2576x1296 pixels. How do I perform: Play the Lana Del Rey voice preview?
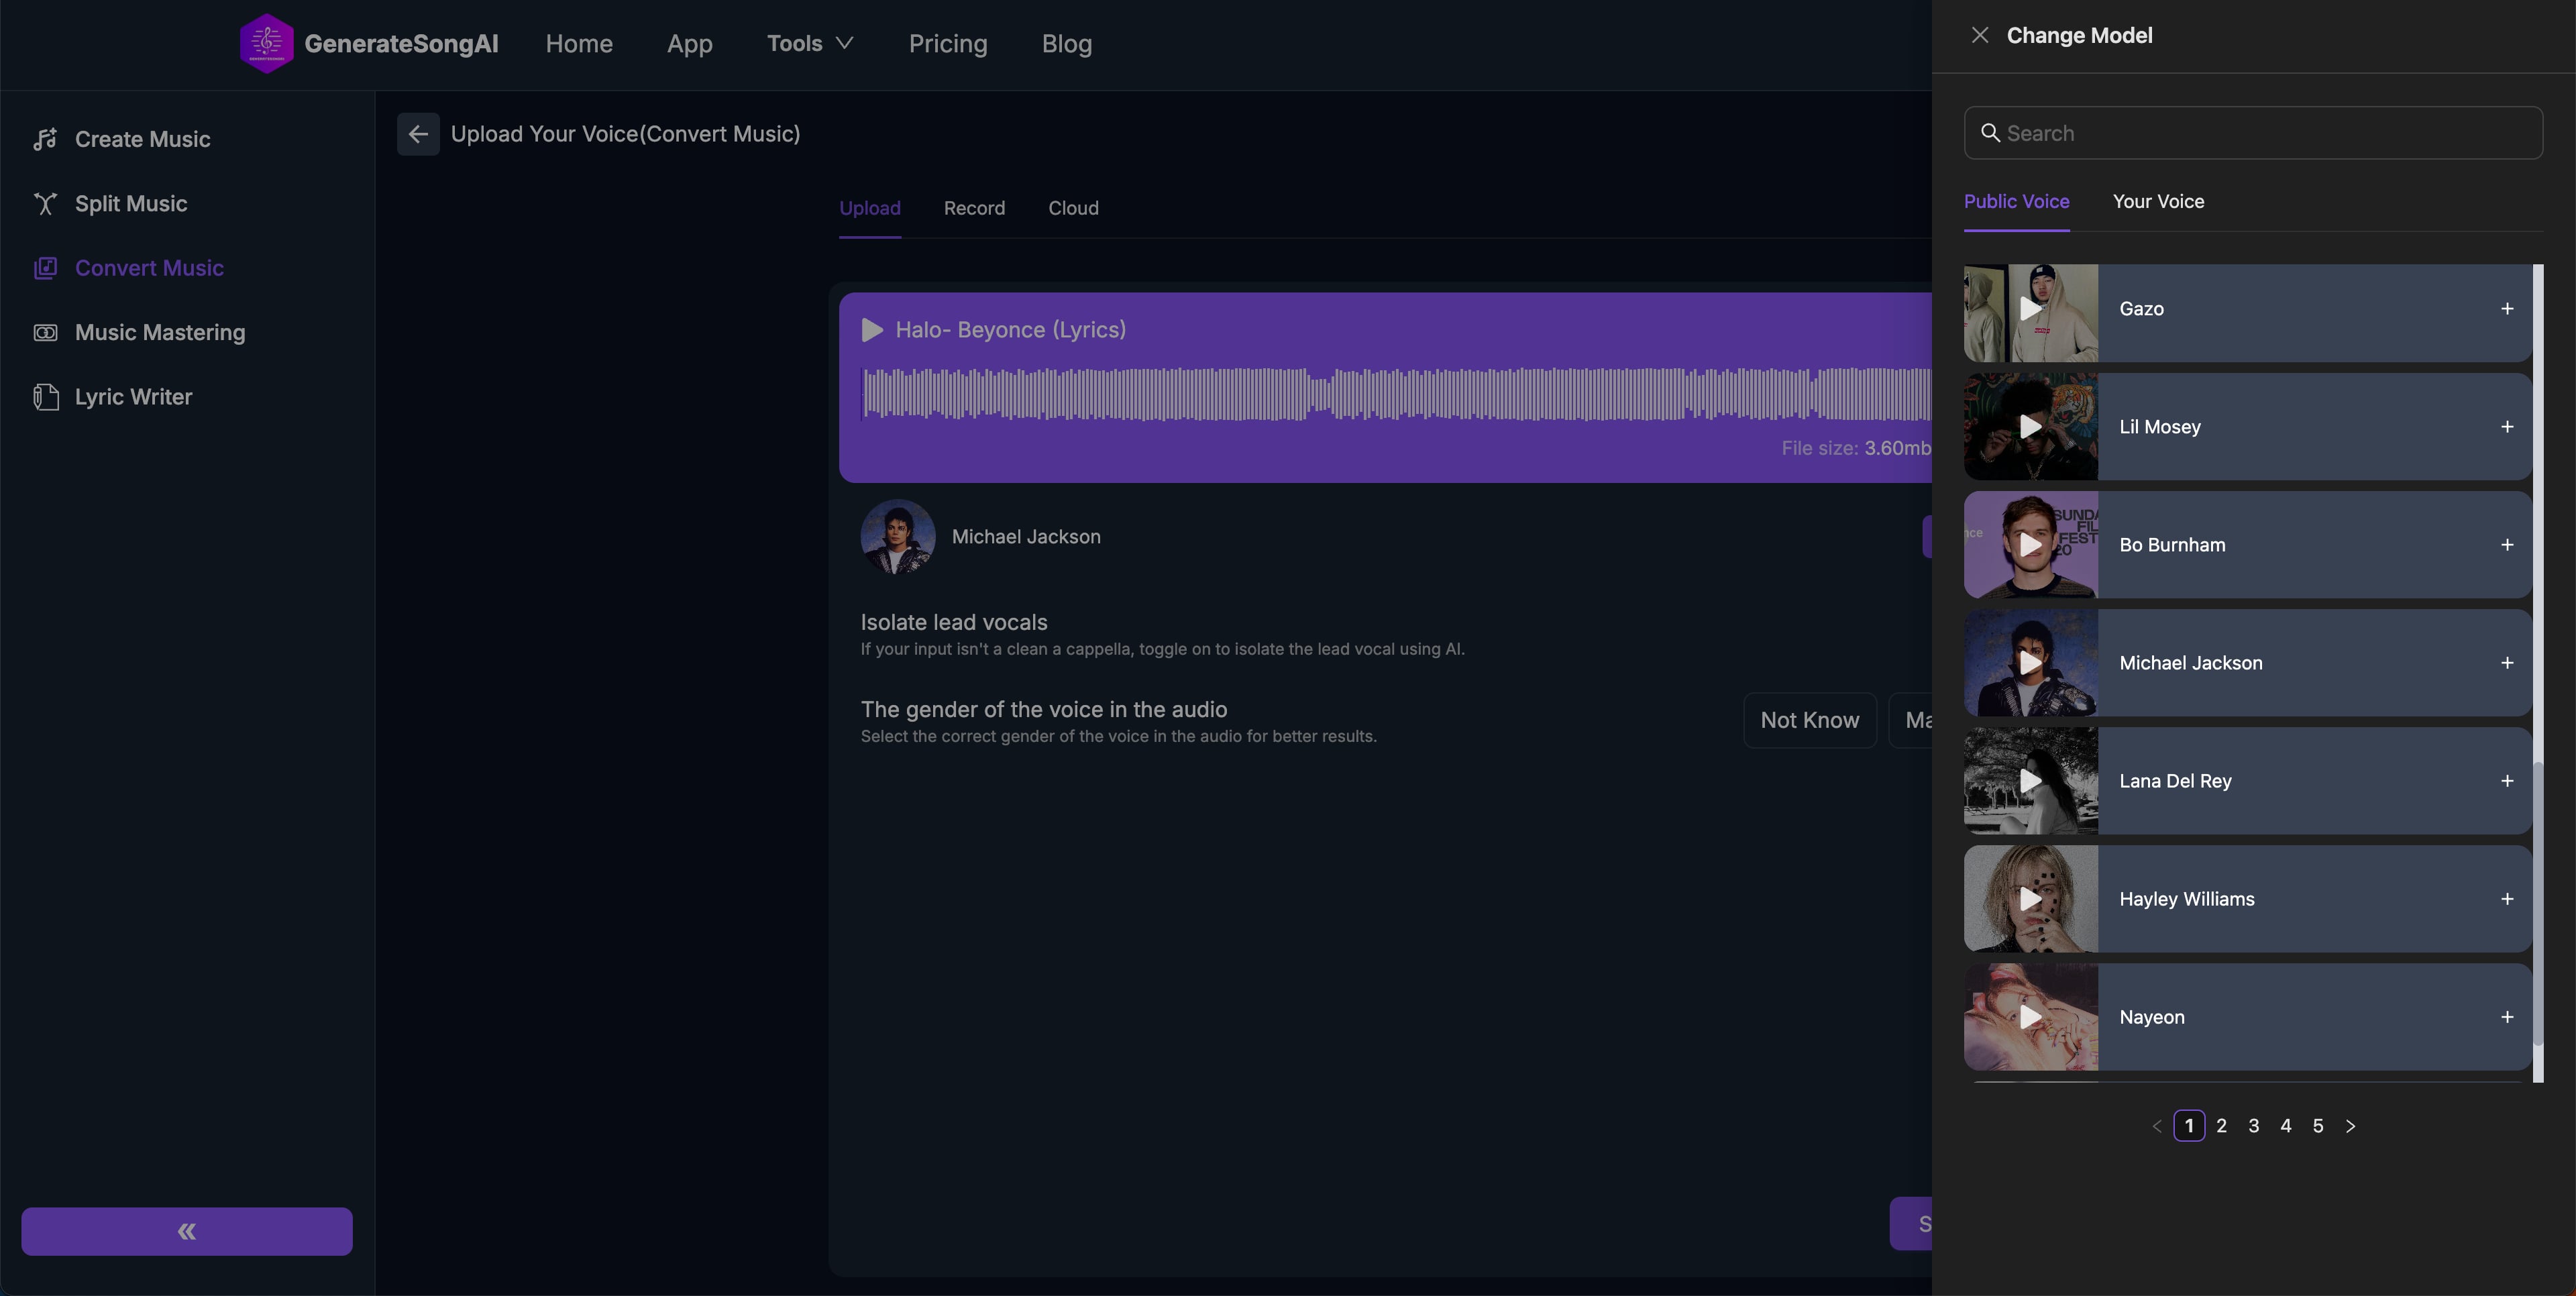coord(2030,781)
